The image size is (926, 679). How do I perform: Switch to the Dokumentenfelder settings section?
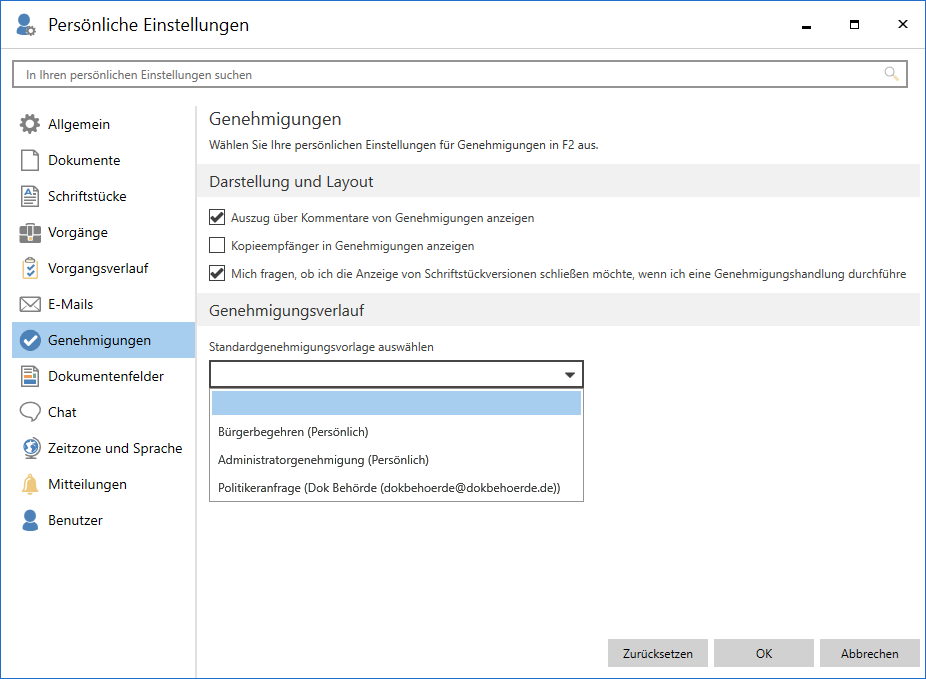(105, 377)
